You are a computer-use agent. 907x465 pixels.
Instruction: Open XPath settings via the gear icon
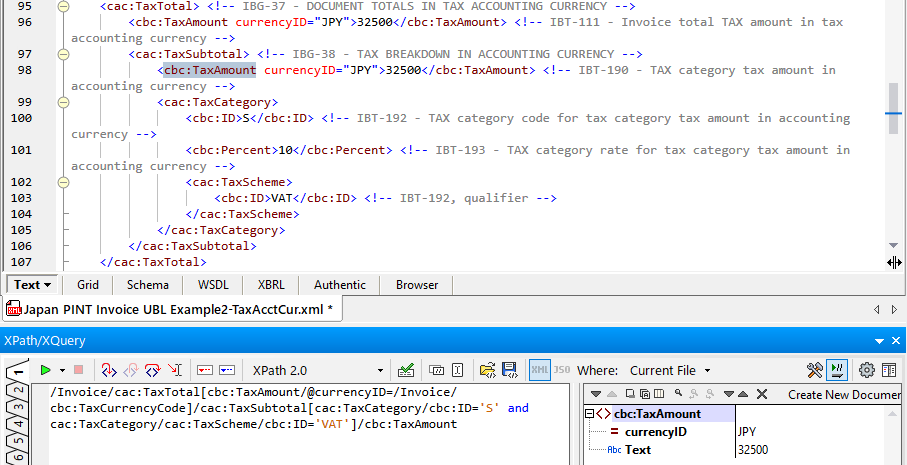867,370
